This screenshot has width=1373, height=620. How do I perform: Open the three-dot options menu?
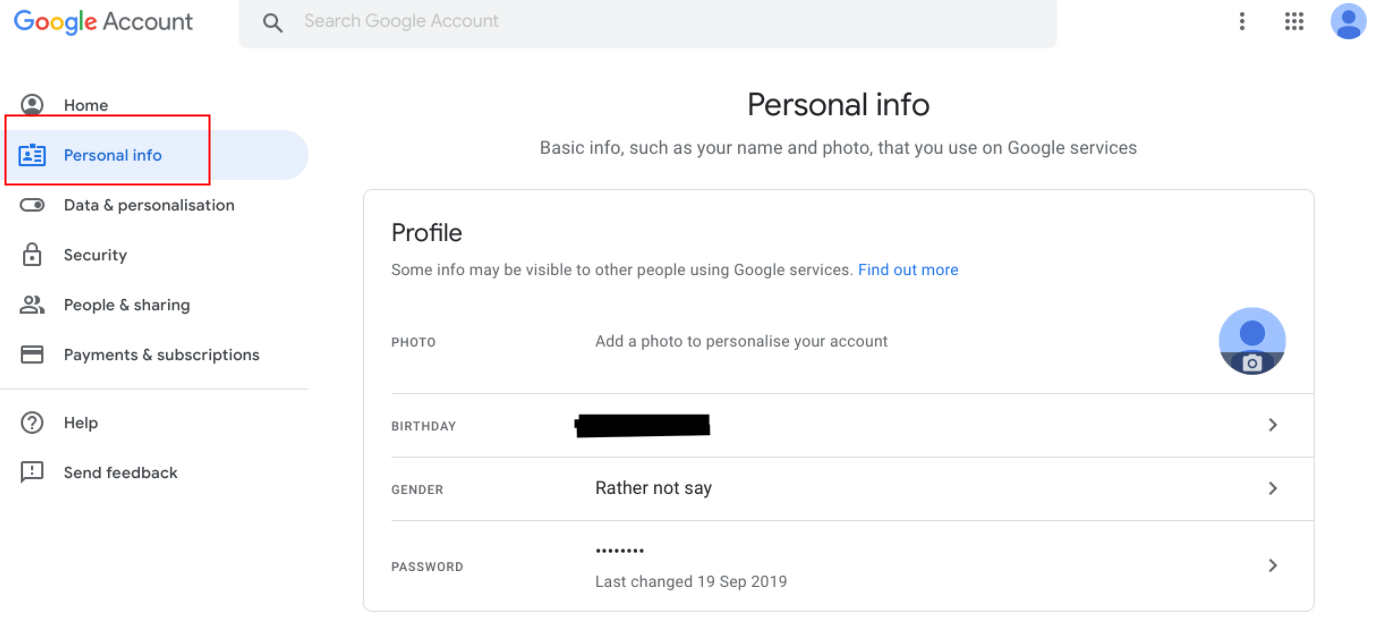(1242, 20)
